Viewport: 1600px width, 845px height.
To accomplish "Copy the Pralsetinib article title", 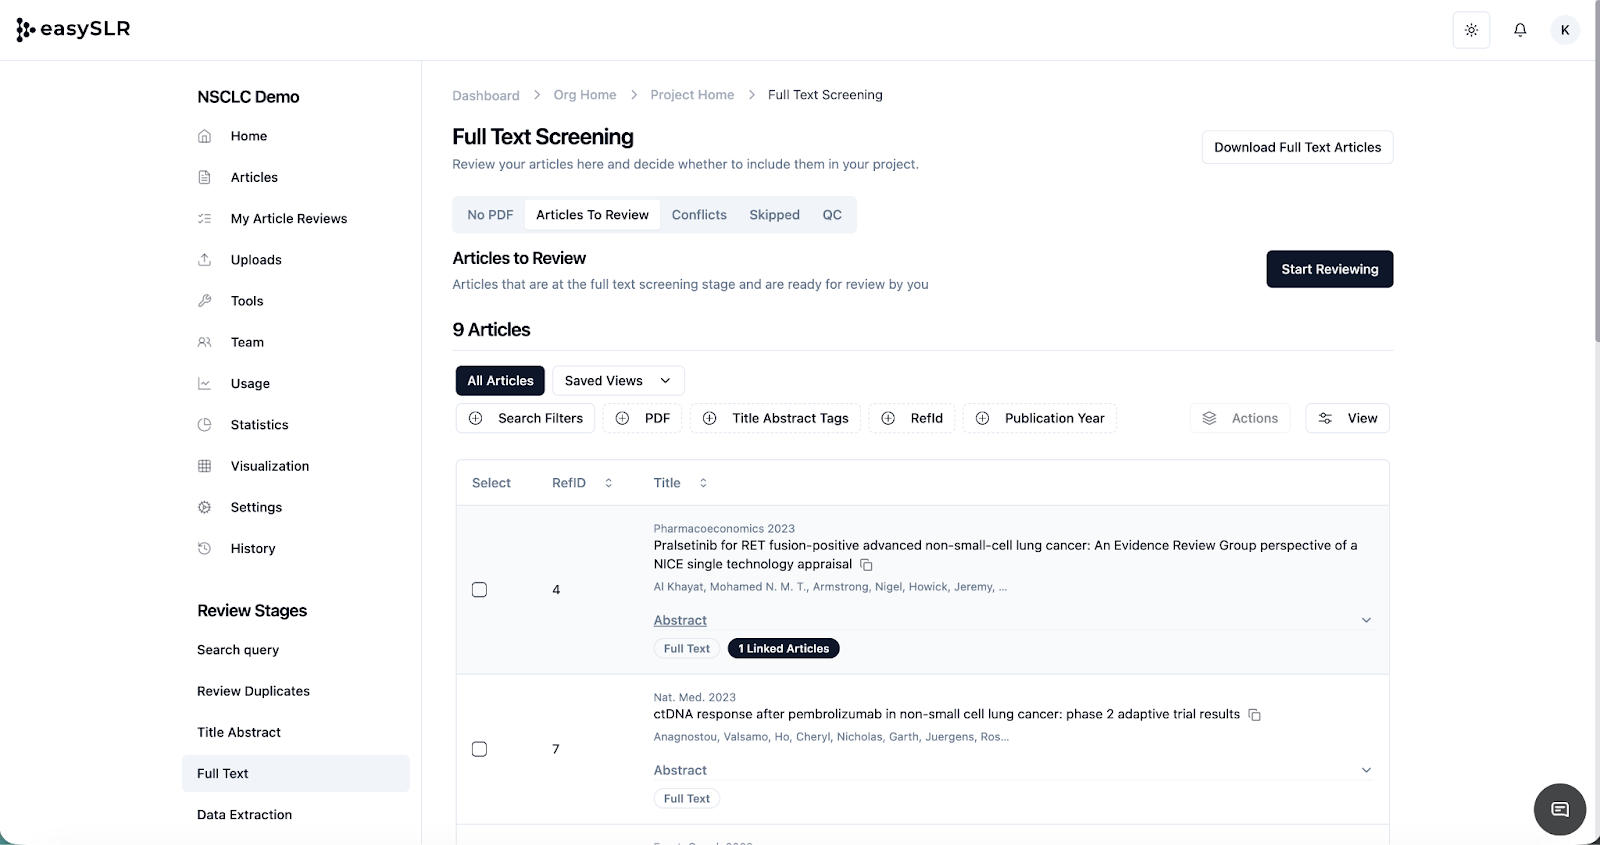I will tap(866, 565).
